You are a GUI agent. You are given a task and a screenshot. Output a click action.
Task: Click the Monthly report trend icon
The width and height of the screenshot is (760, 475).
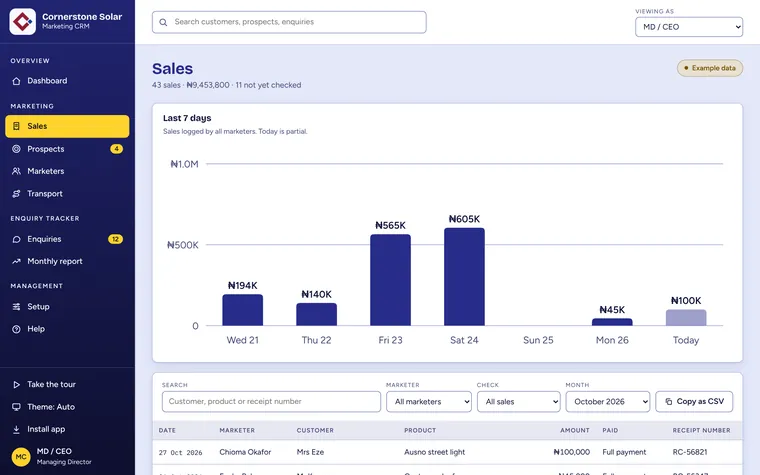coord(16,261)
